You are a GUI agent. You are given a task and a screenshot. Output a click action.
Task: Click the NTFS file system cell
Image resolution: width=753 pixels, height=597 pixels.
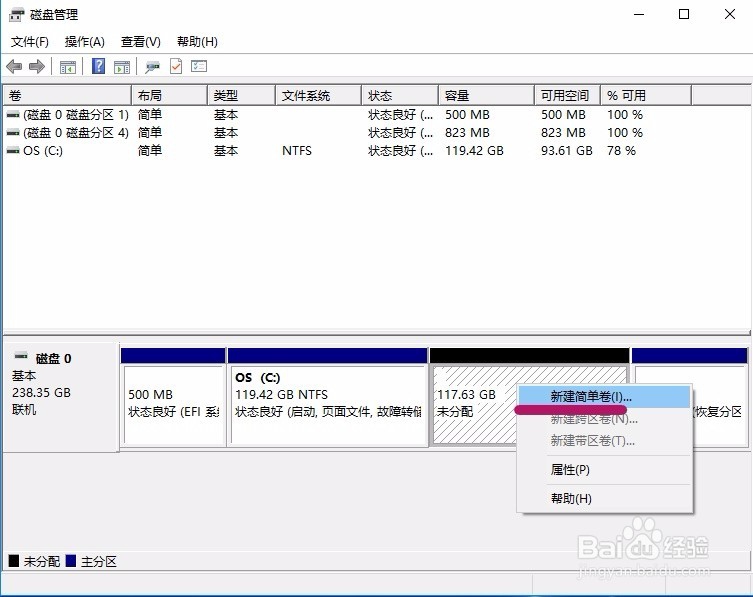point(297,151)
